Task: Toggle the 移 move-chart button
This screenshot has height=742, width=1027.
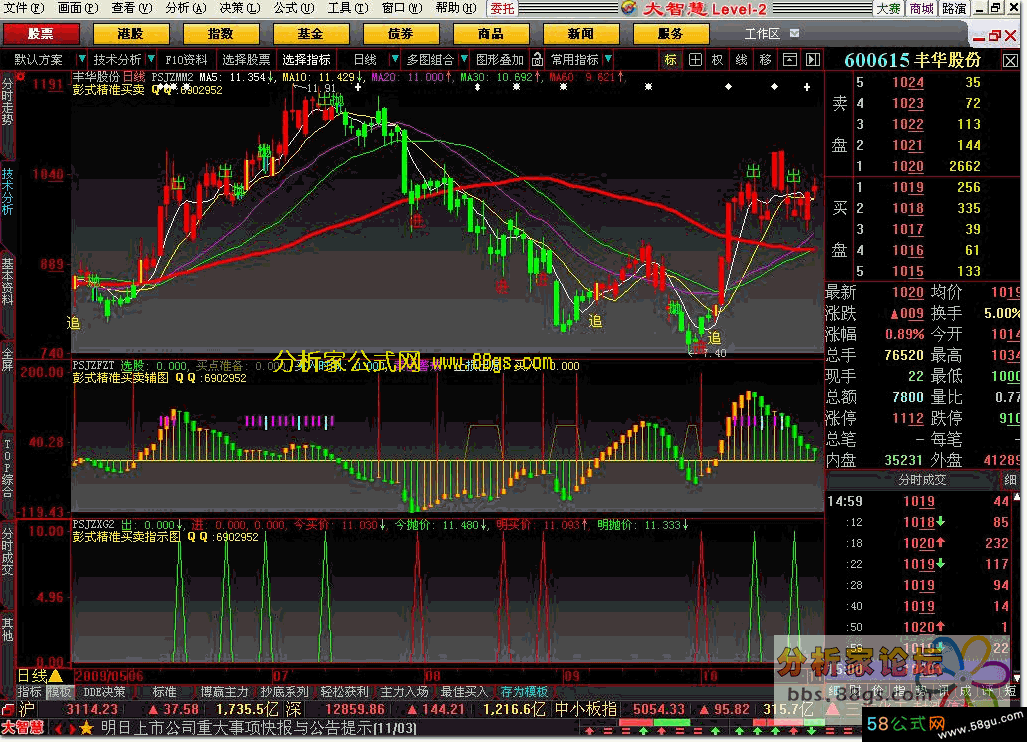Action: pos(765,60)
